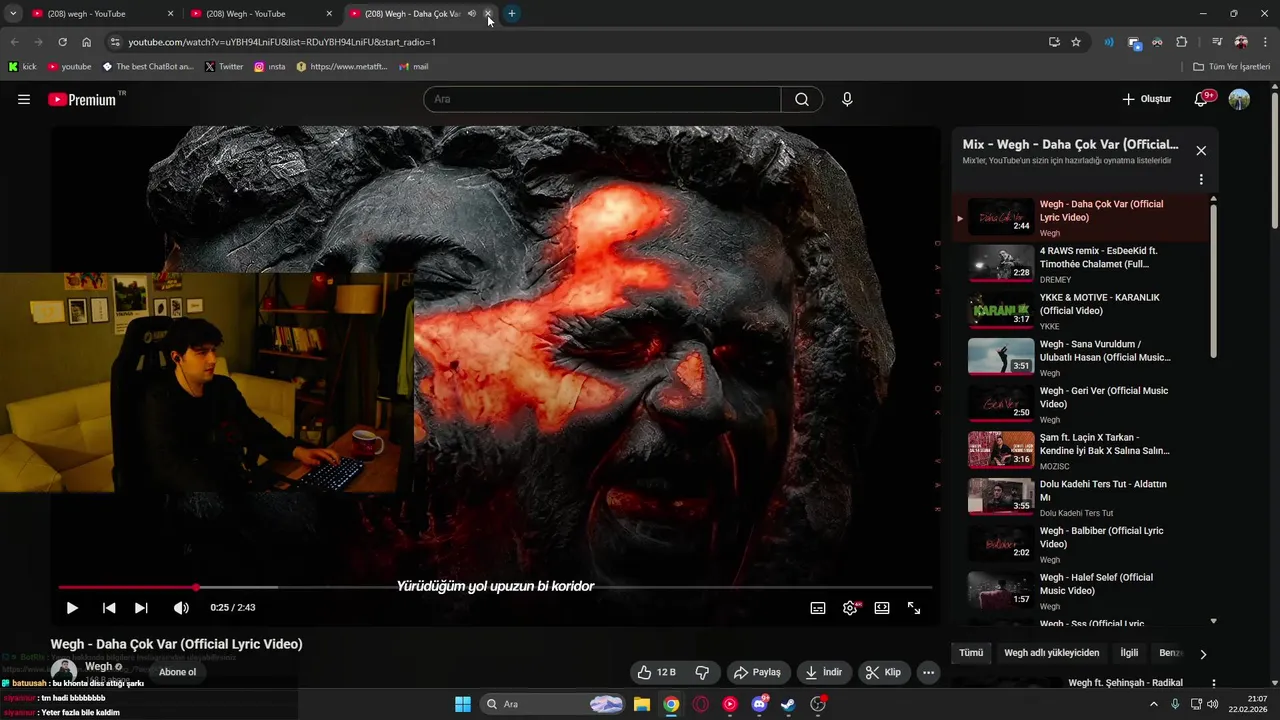Subscribe using Abone ol button
Image resolution: width=1280 pixels, height=720 pixels.
pyautogui.click(x=178, y=672)
